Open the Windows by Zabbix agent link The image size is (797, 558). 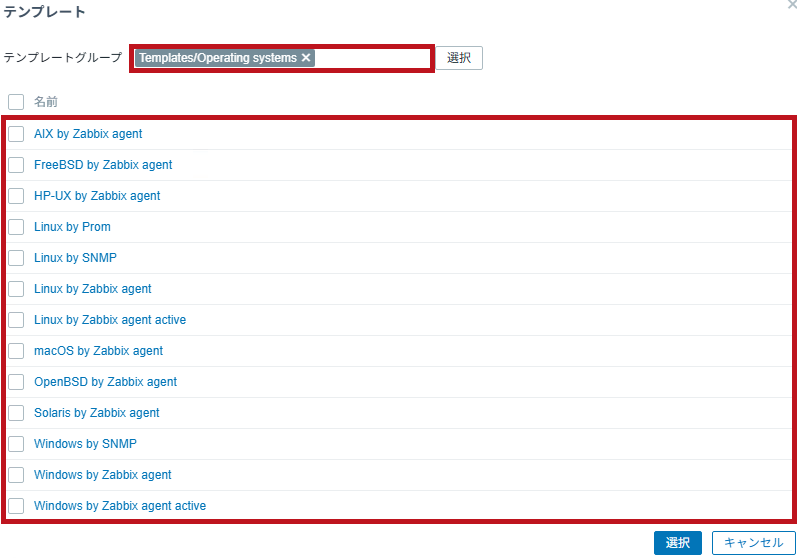[x=103, y=475]
